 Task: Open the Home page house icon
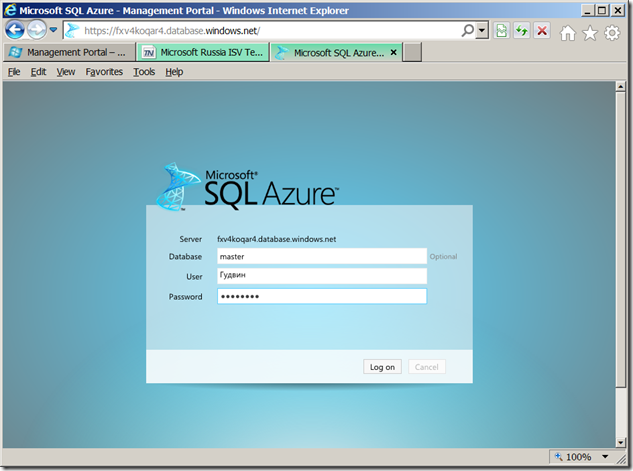coord(568,33)
